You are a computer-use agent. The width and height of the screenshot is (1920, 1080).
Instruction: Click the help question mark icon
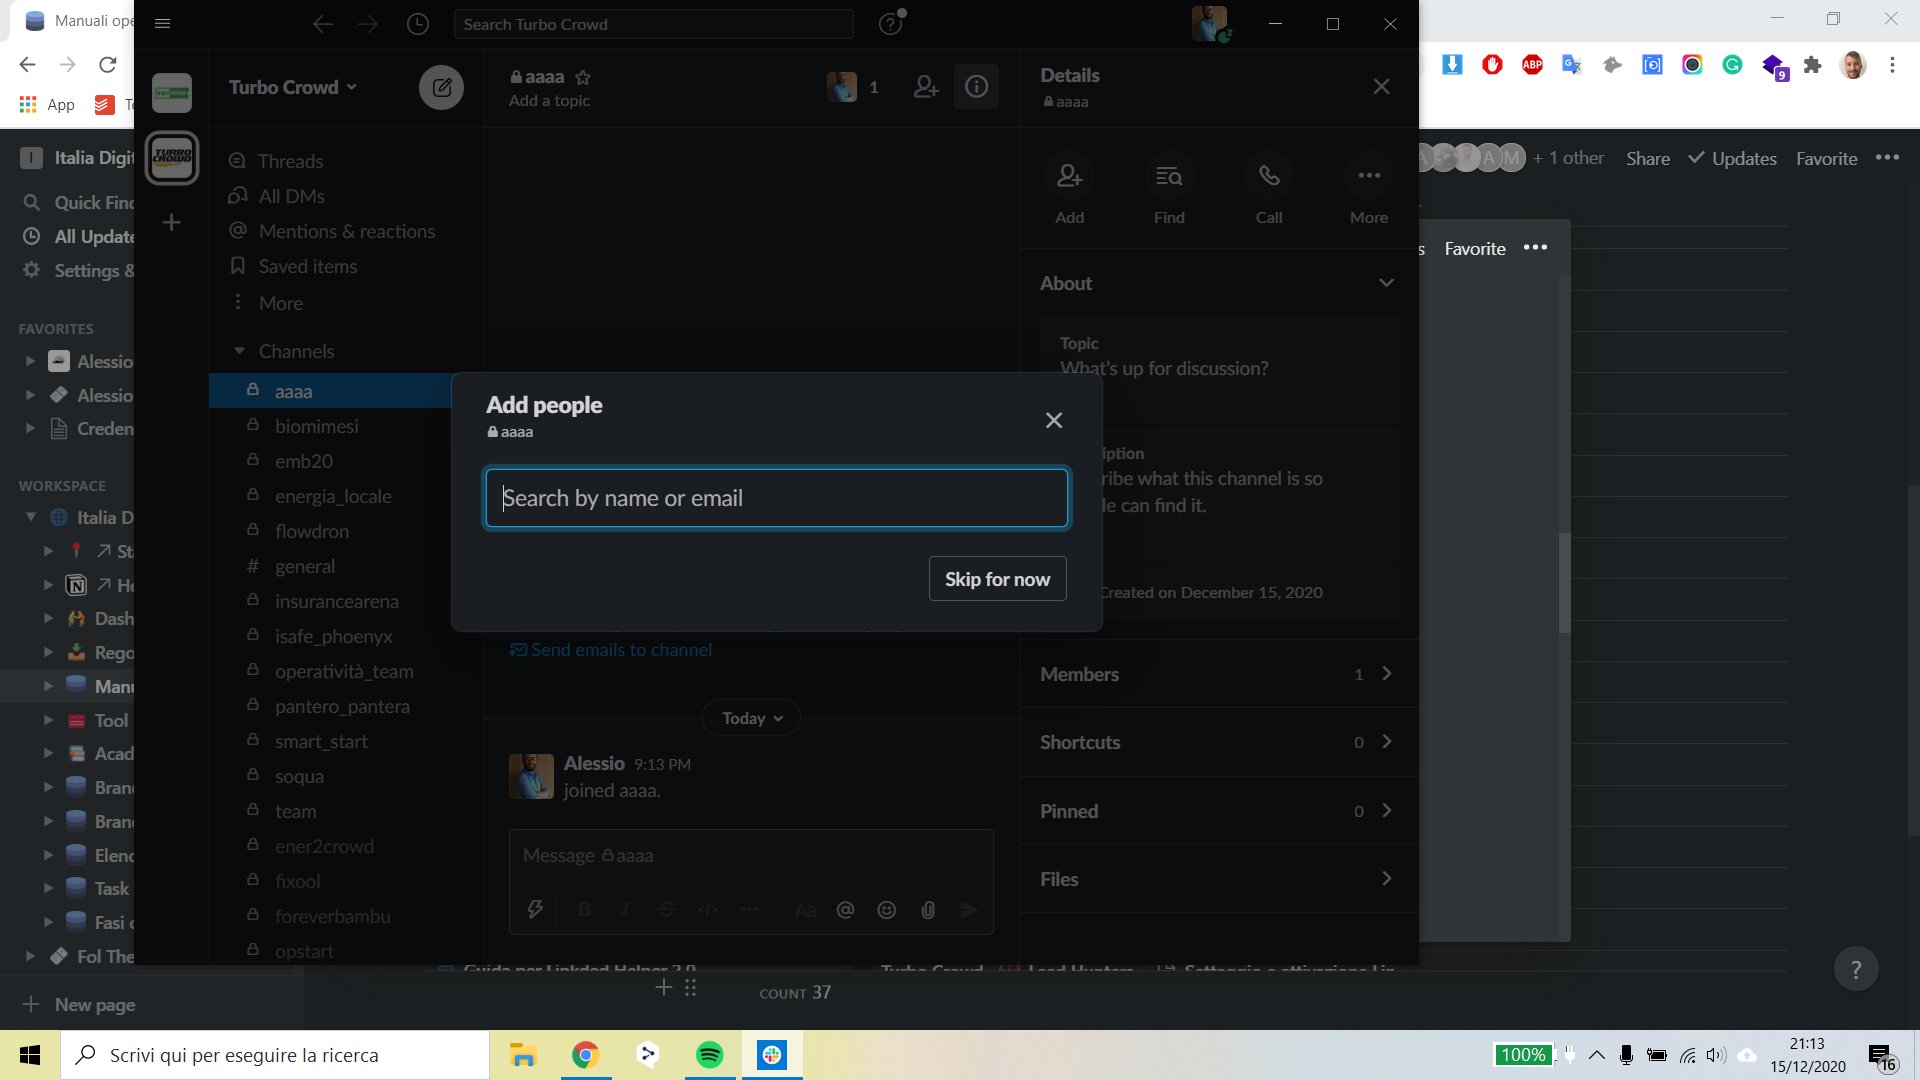click(890, 24)
